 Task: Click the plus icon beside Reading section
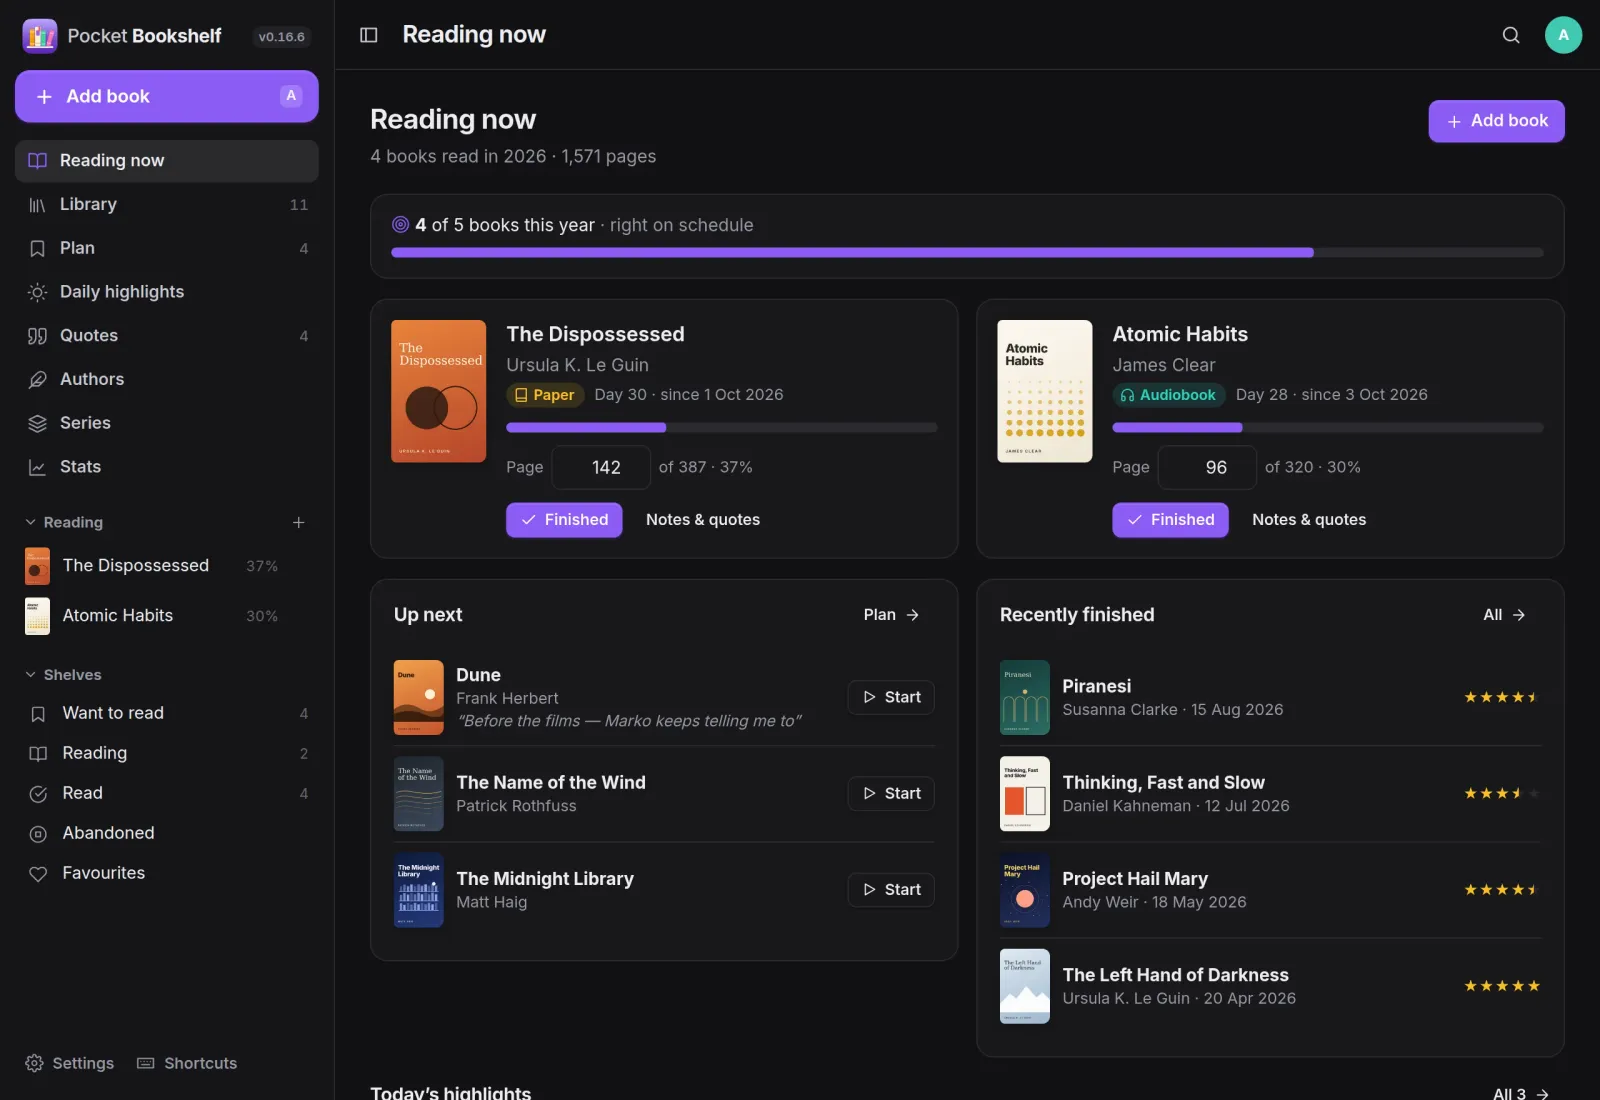tap(298, 522)
